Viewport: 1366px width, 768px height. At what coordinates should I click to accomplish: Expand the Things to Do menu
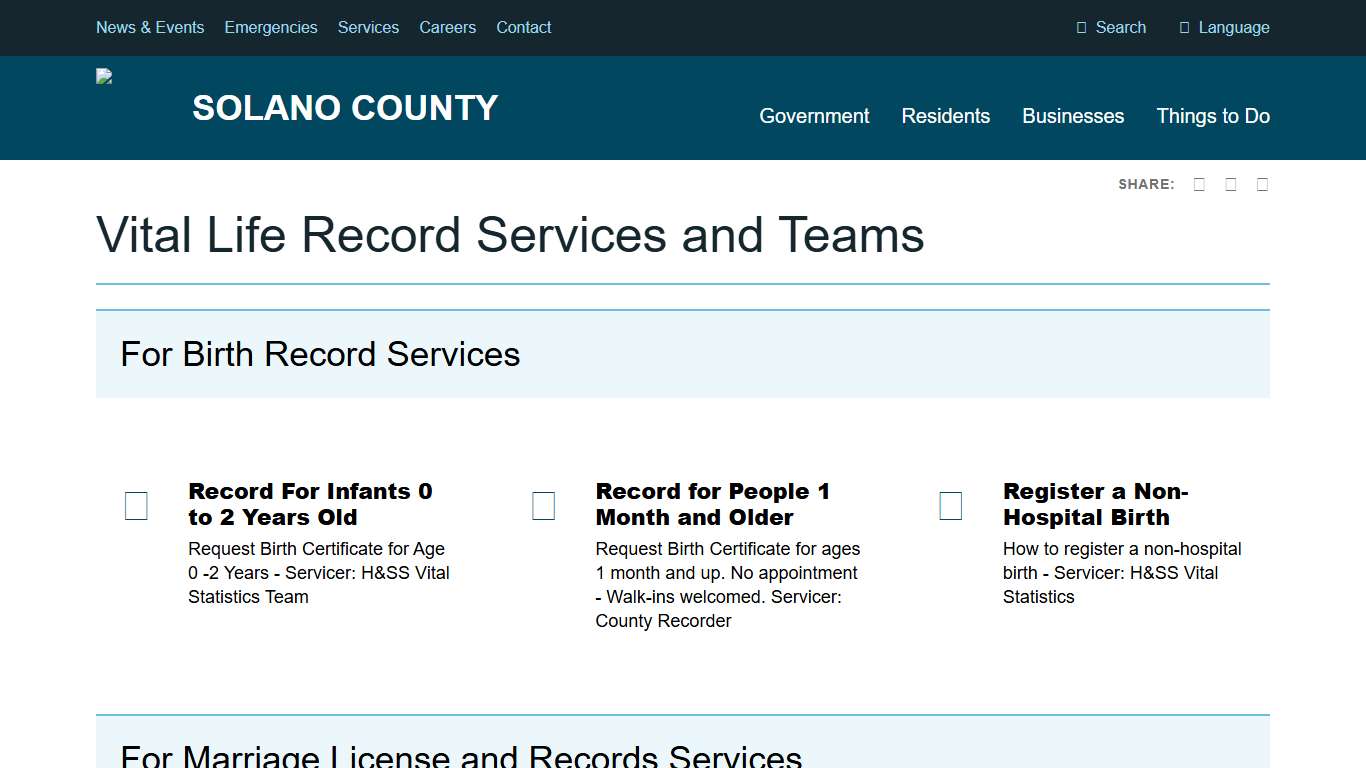point(1213,116)
